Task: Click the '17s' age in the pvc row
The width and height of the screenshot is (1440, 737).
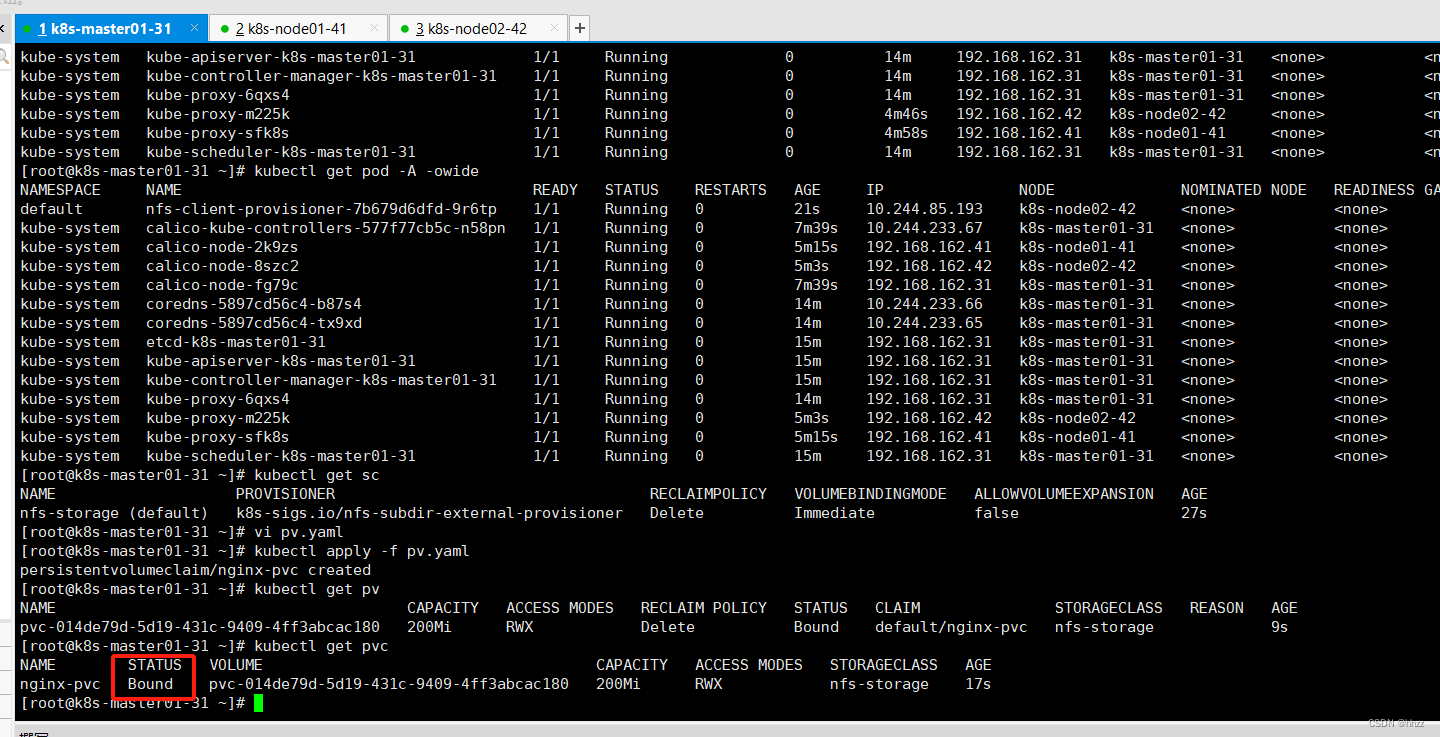Action: (x=978, y=684)
